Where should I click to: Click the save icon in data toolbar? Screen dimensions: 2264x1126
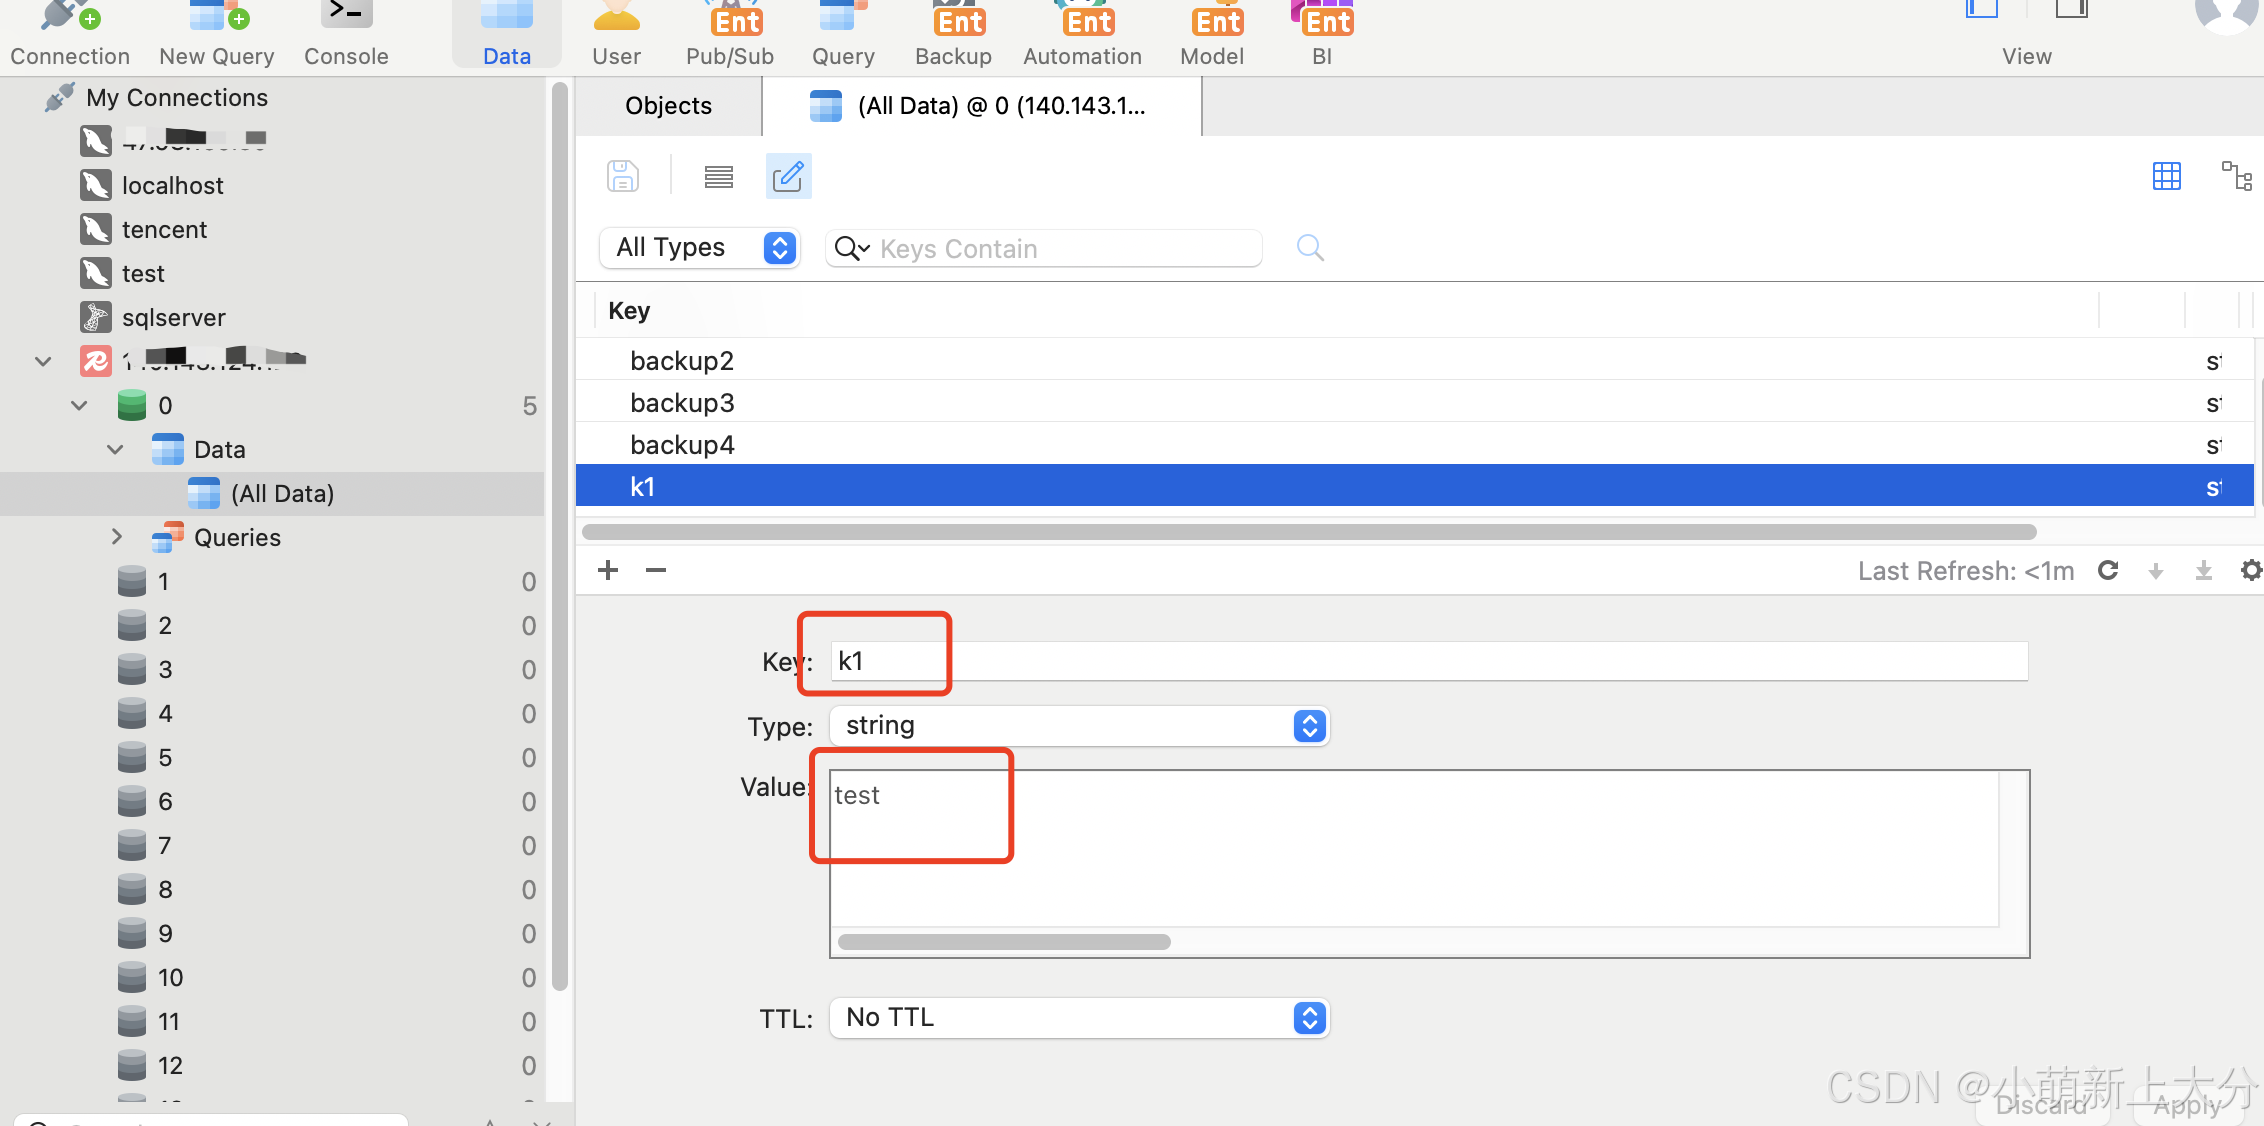623,176
